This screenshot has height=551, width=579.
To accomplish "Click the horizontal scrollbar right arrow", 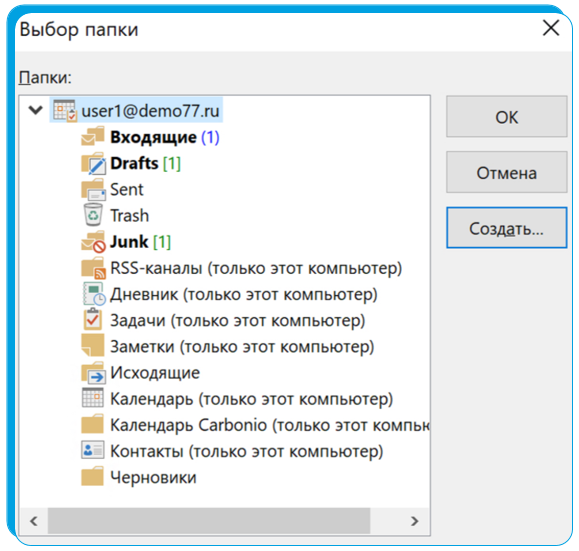I will coord(414,521).
